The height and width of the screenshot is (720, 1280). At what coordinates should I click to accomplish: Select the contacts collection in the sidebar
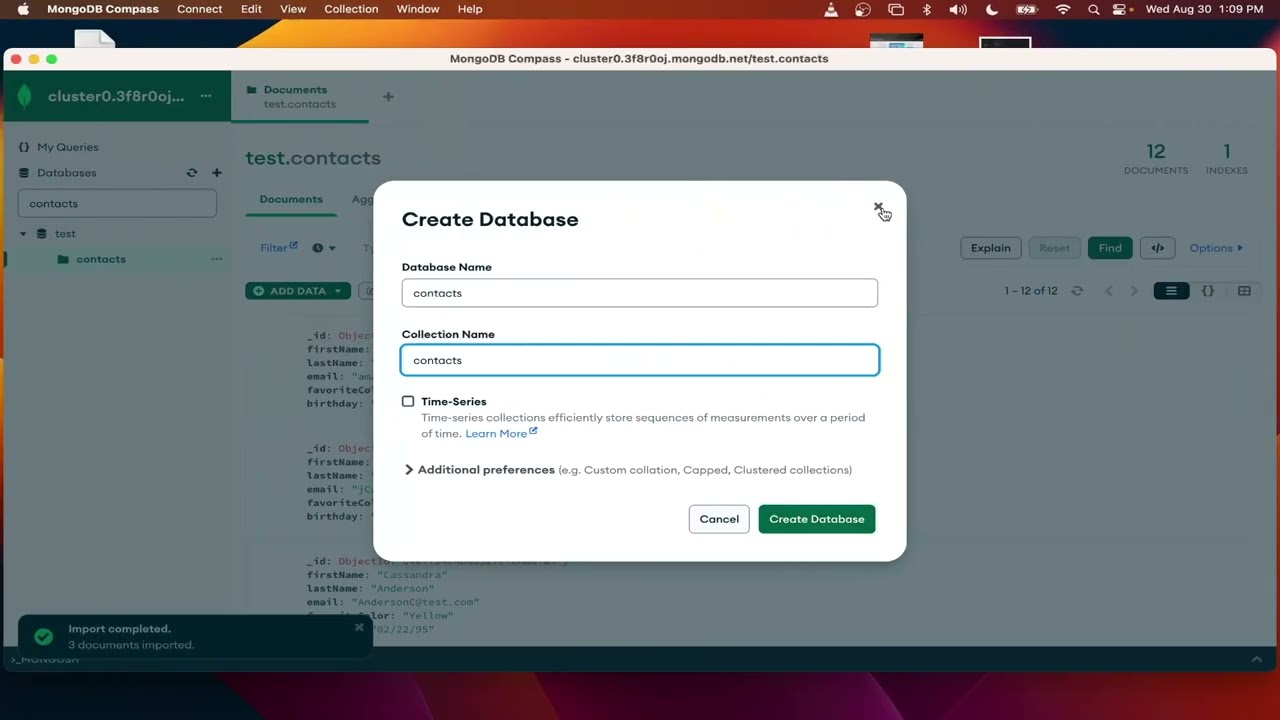101,259
